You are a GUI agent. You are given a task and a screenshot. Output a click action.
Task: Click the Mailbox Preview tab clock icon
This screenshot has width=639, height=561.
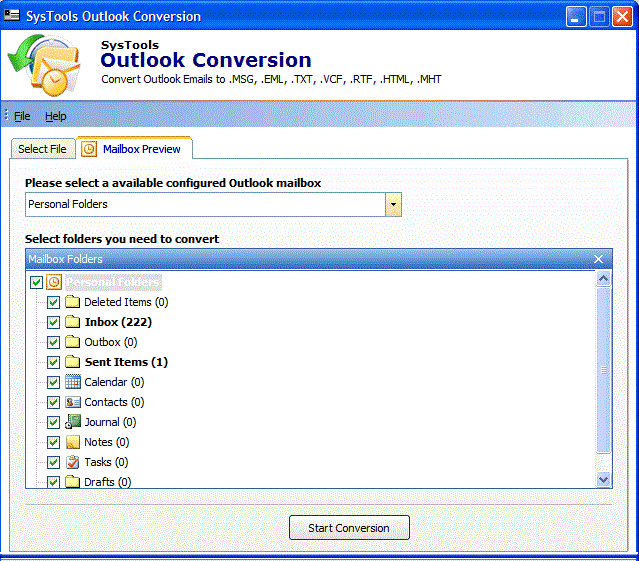point(88,149)
